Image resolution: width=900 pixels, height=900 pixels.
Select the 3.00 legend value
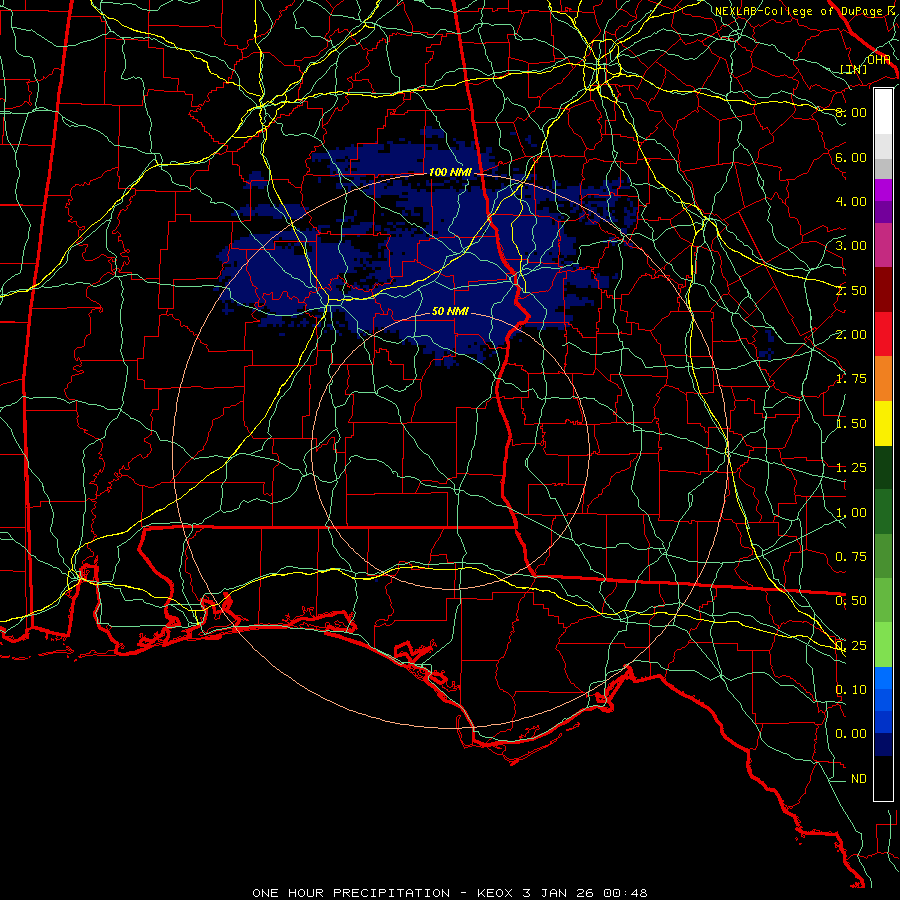click(851, 246)
